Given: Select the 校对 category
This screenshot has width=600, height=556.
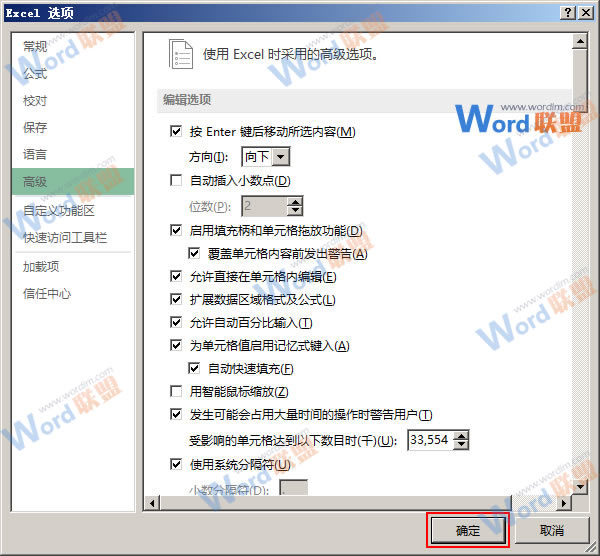Looking at the screenshot, I should coord(35,101).
